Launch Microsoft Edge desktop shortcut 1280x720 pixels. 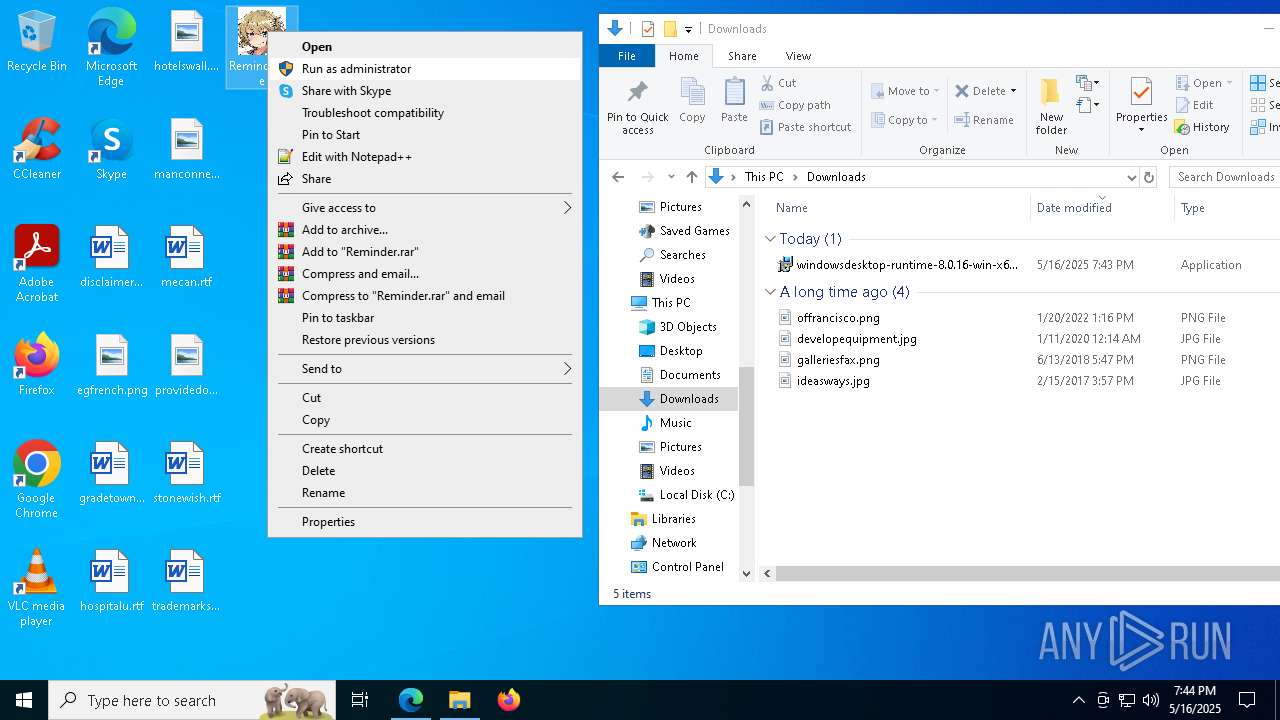pos(111,48)
